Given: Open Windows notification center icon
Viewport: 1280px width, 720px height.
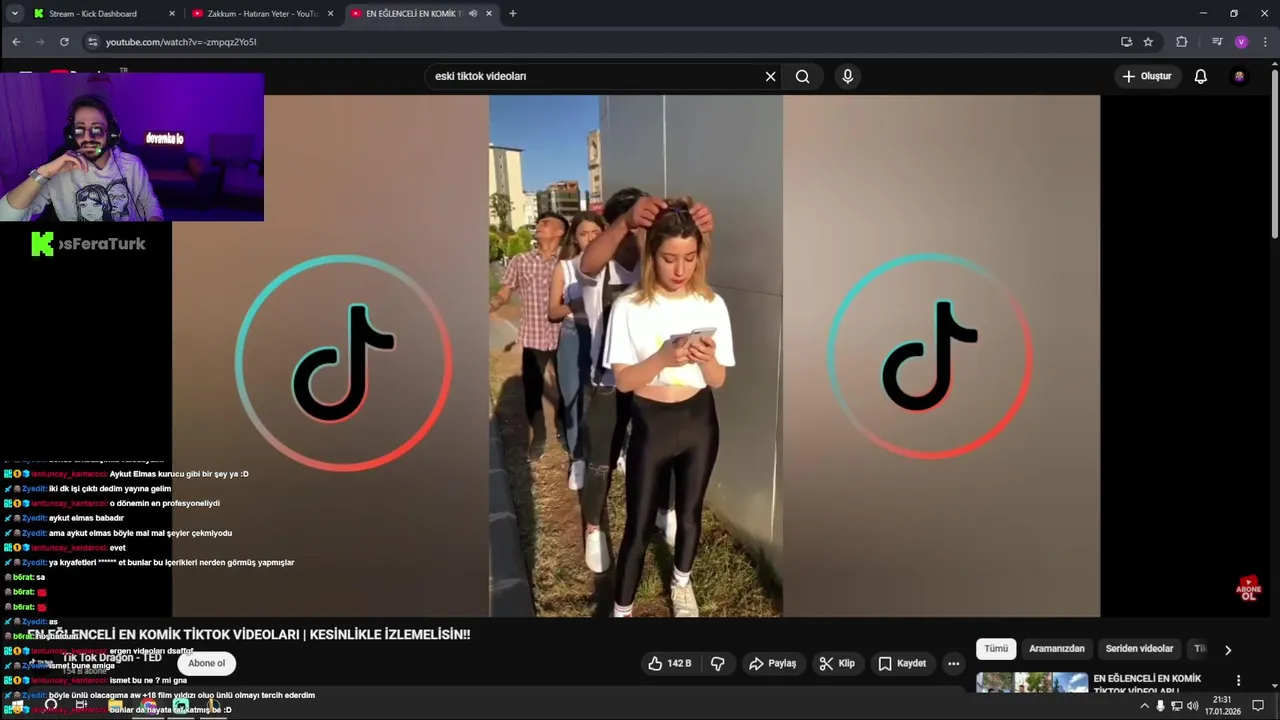Looking at the screenshot, I should 1258,705.
